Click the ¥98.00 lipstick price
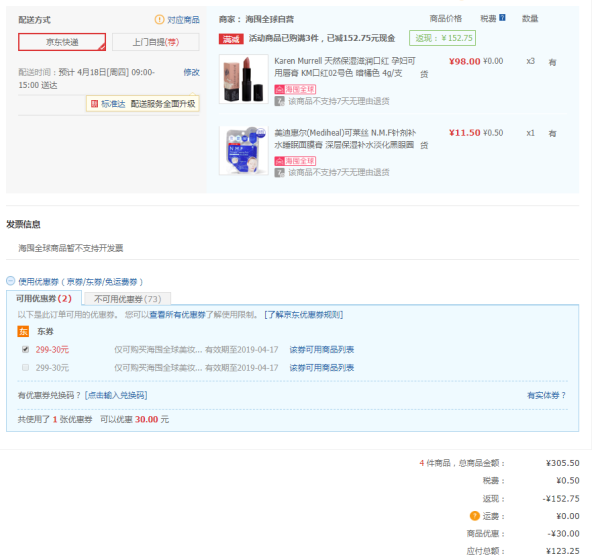 [x=464, y=61]
